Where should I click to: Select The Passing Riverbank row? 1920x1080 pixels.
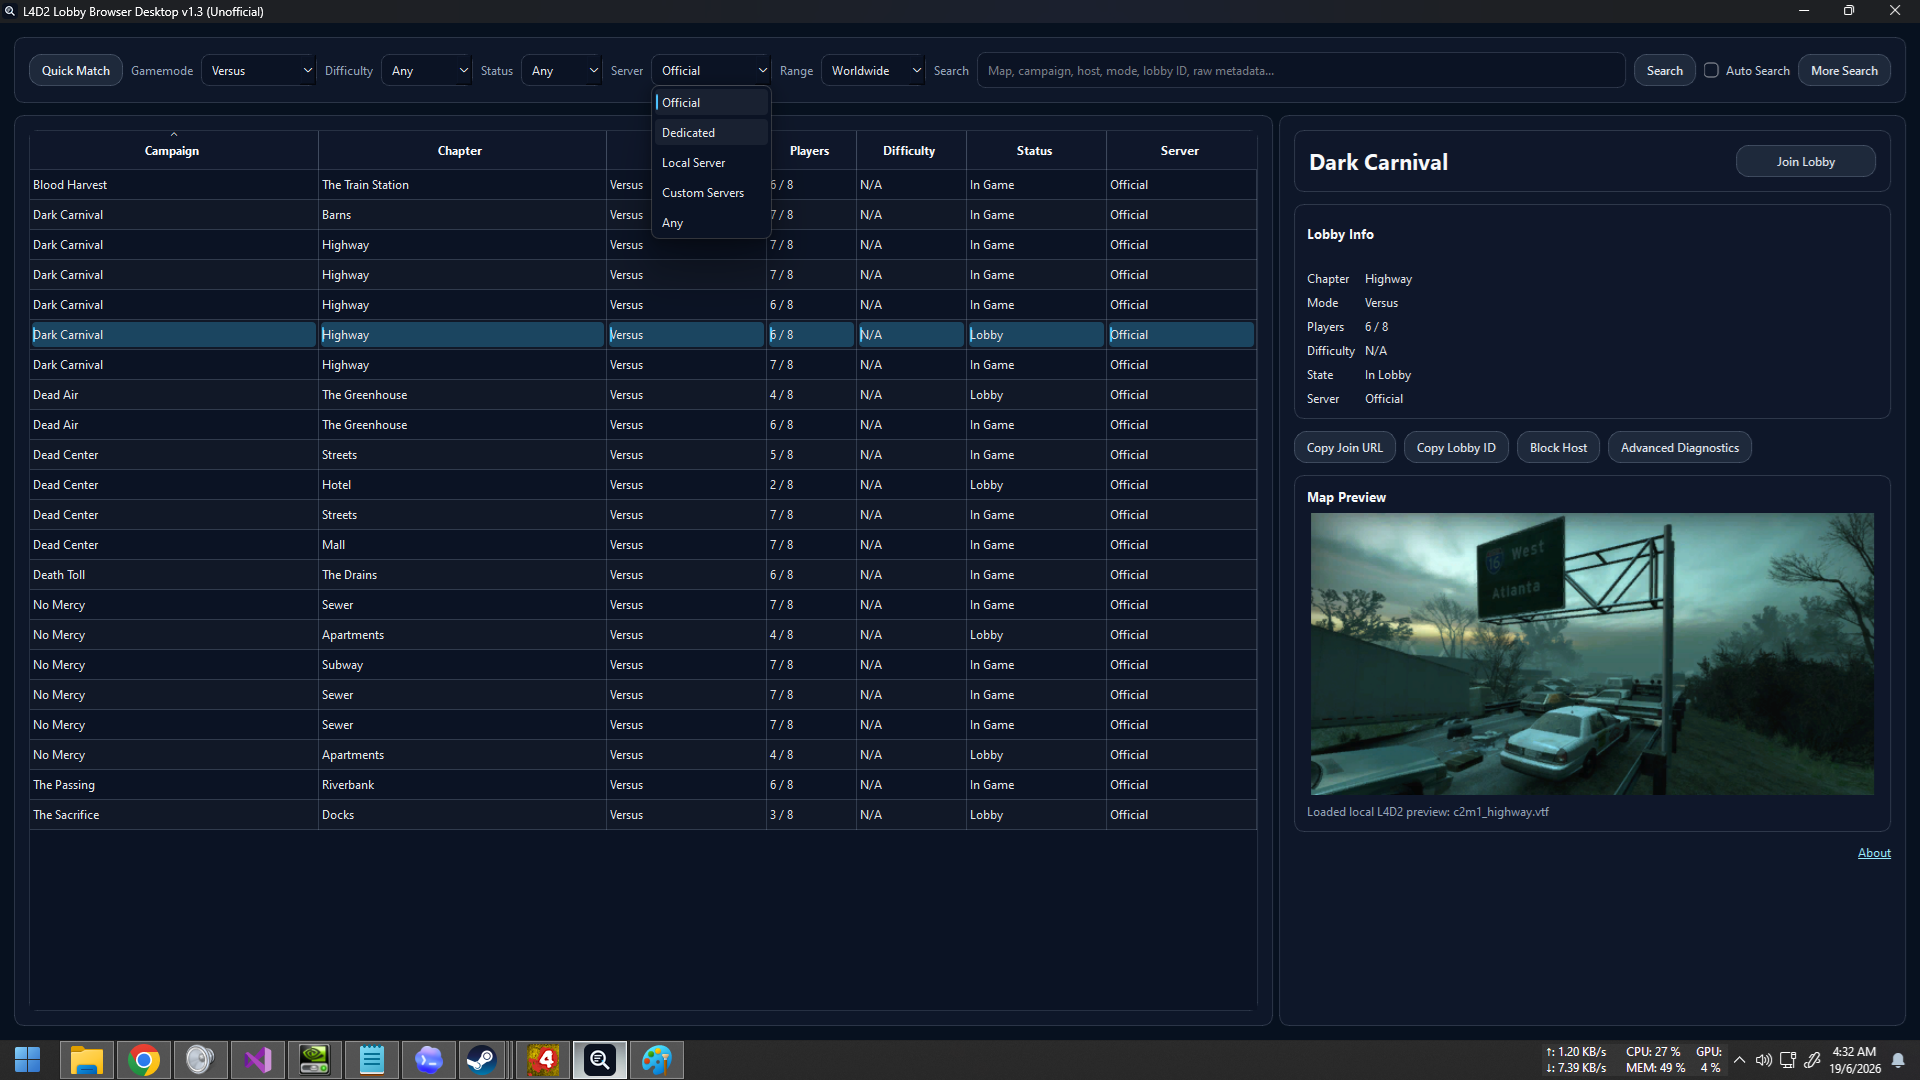coord(643,785)
